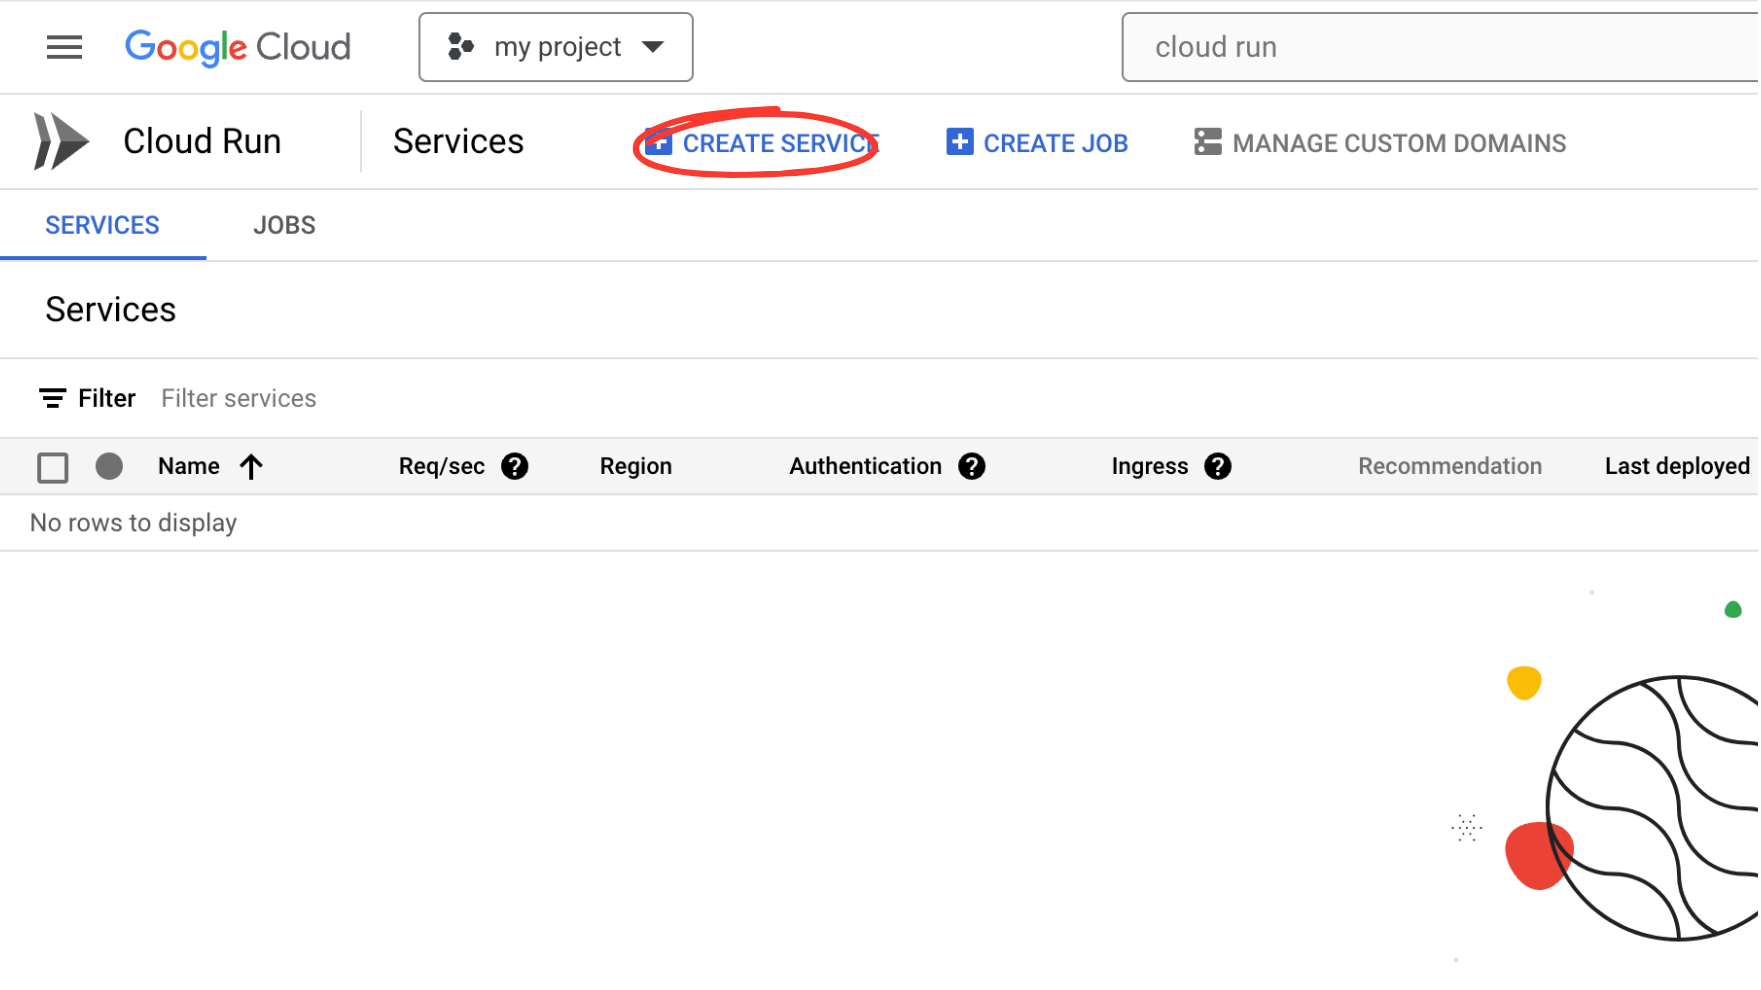
Task: Click the Create Job button
Action: coord(1036,142)
